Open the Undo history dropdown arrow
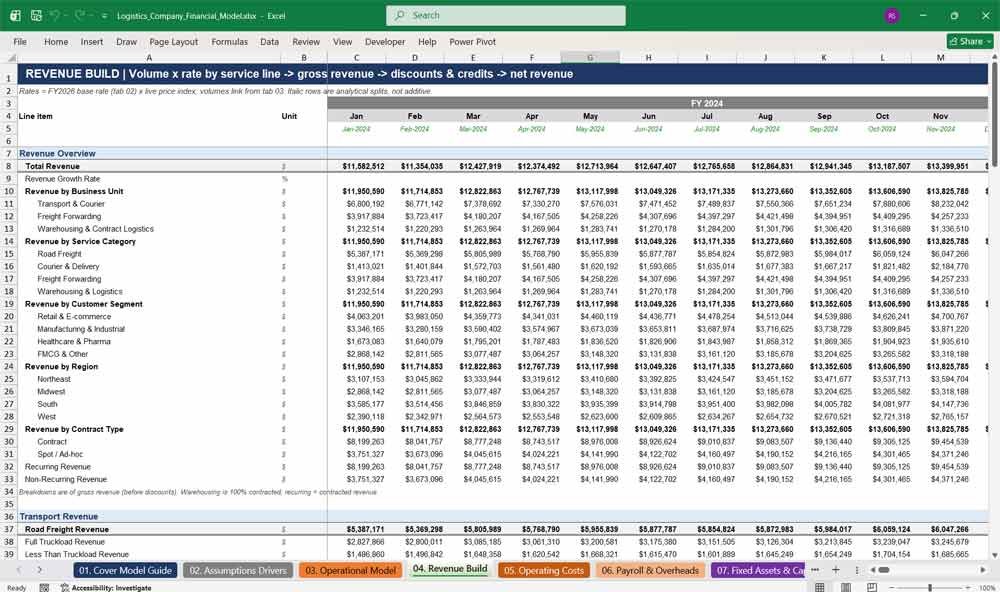 (66, 16)
